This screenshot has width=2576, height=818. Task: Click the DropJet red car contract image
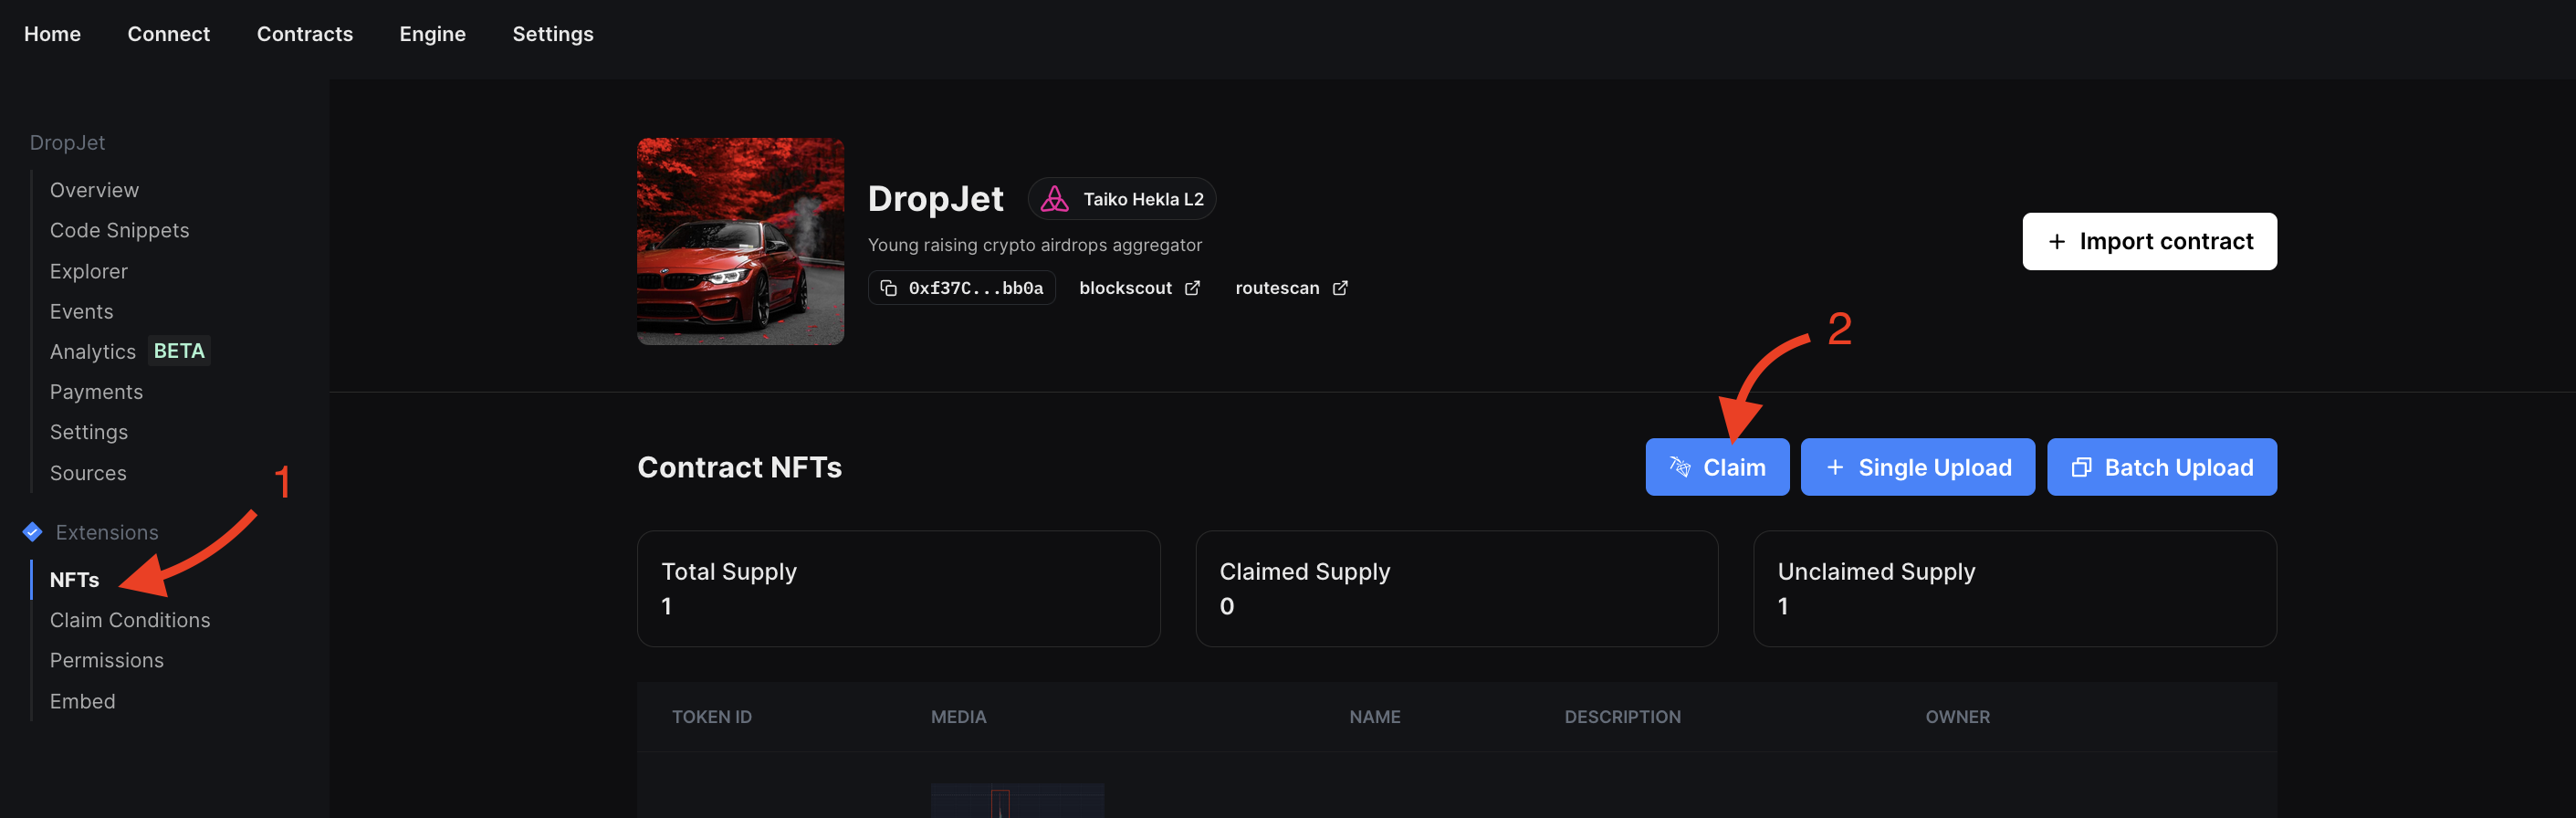(740, 241)
